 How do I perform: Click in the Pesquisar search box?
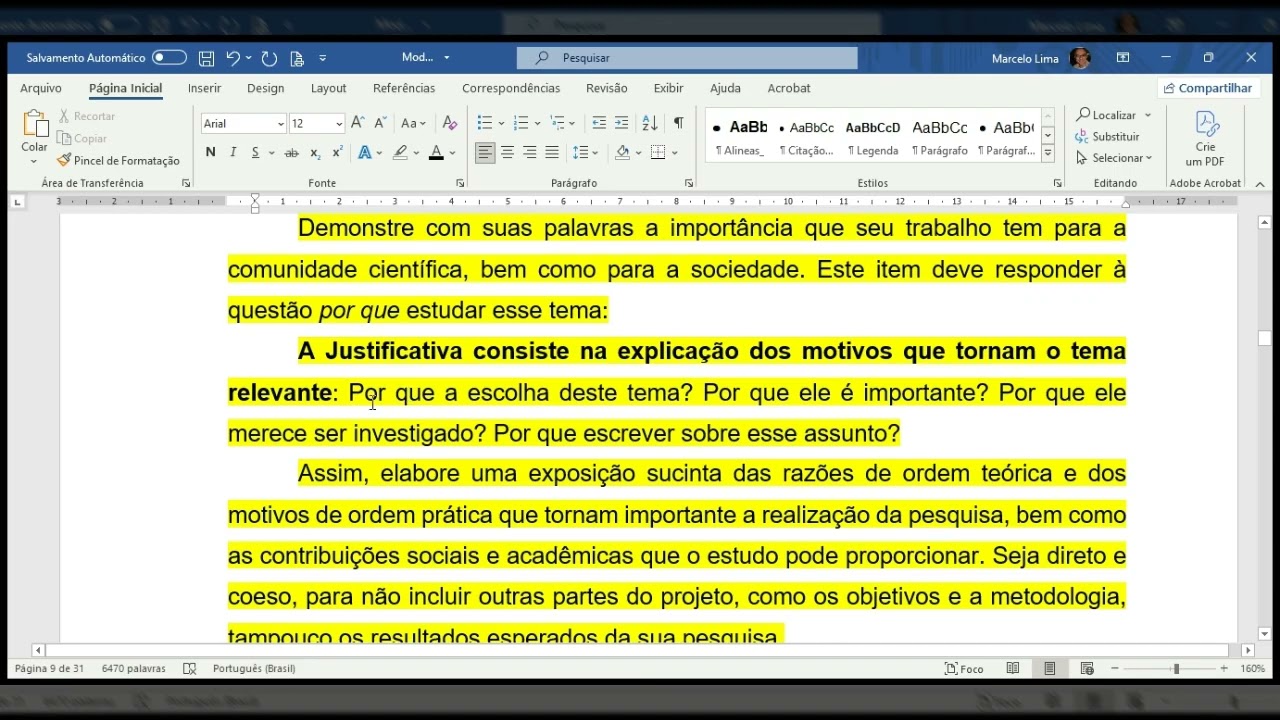(687, 58)
